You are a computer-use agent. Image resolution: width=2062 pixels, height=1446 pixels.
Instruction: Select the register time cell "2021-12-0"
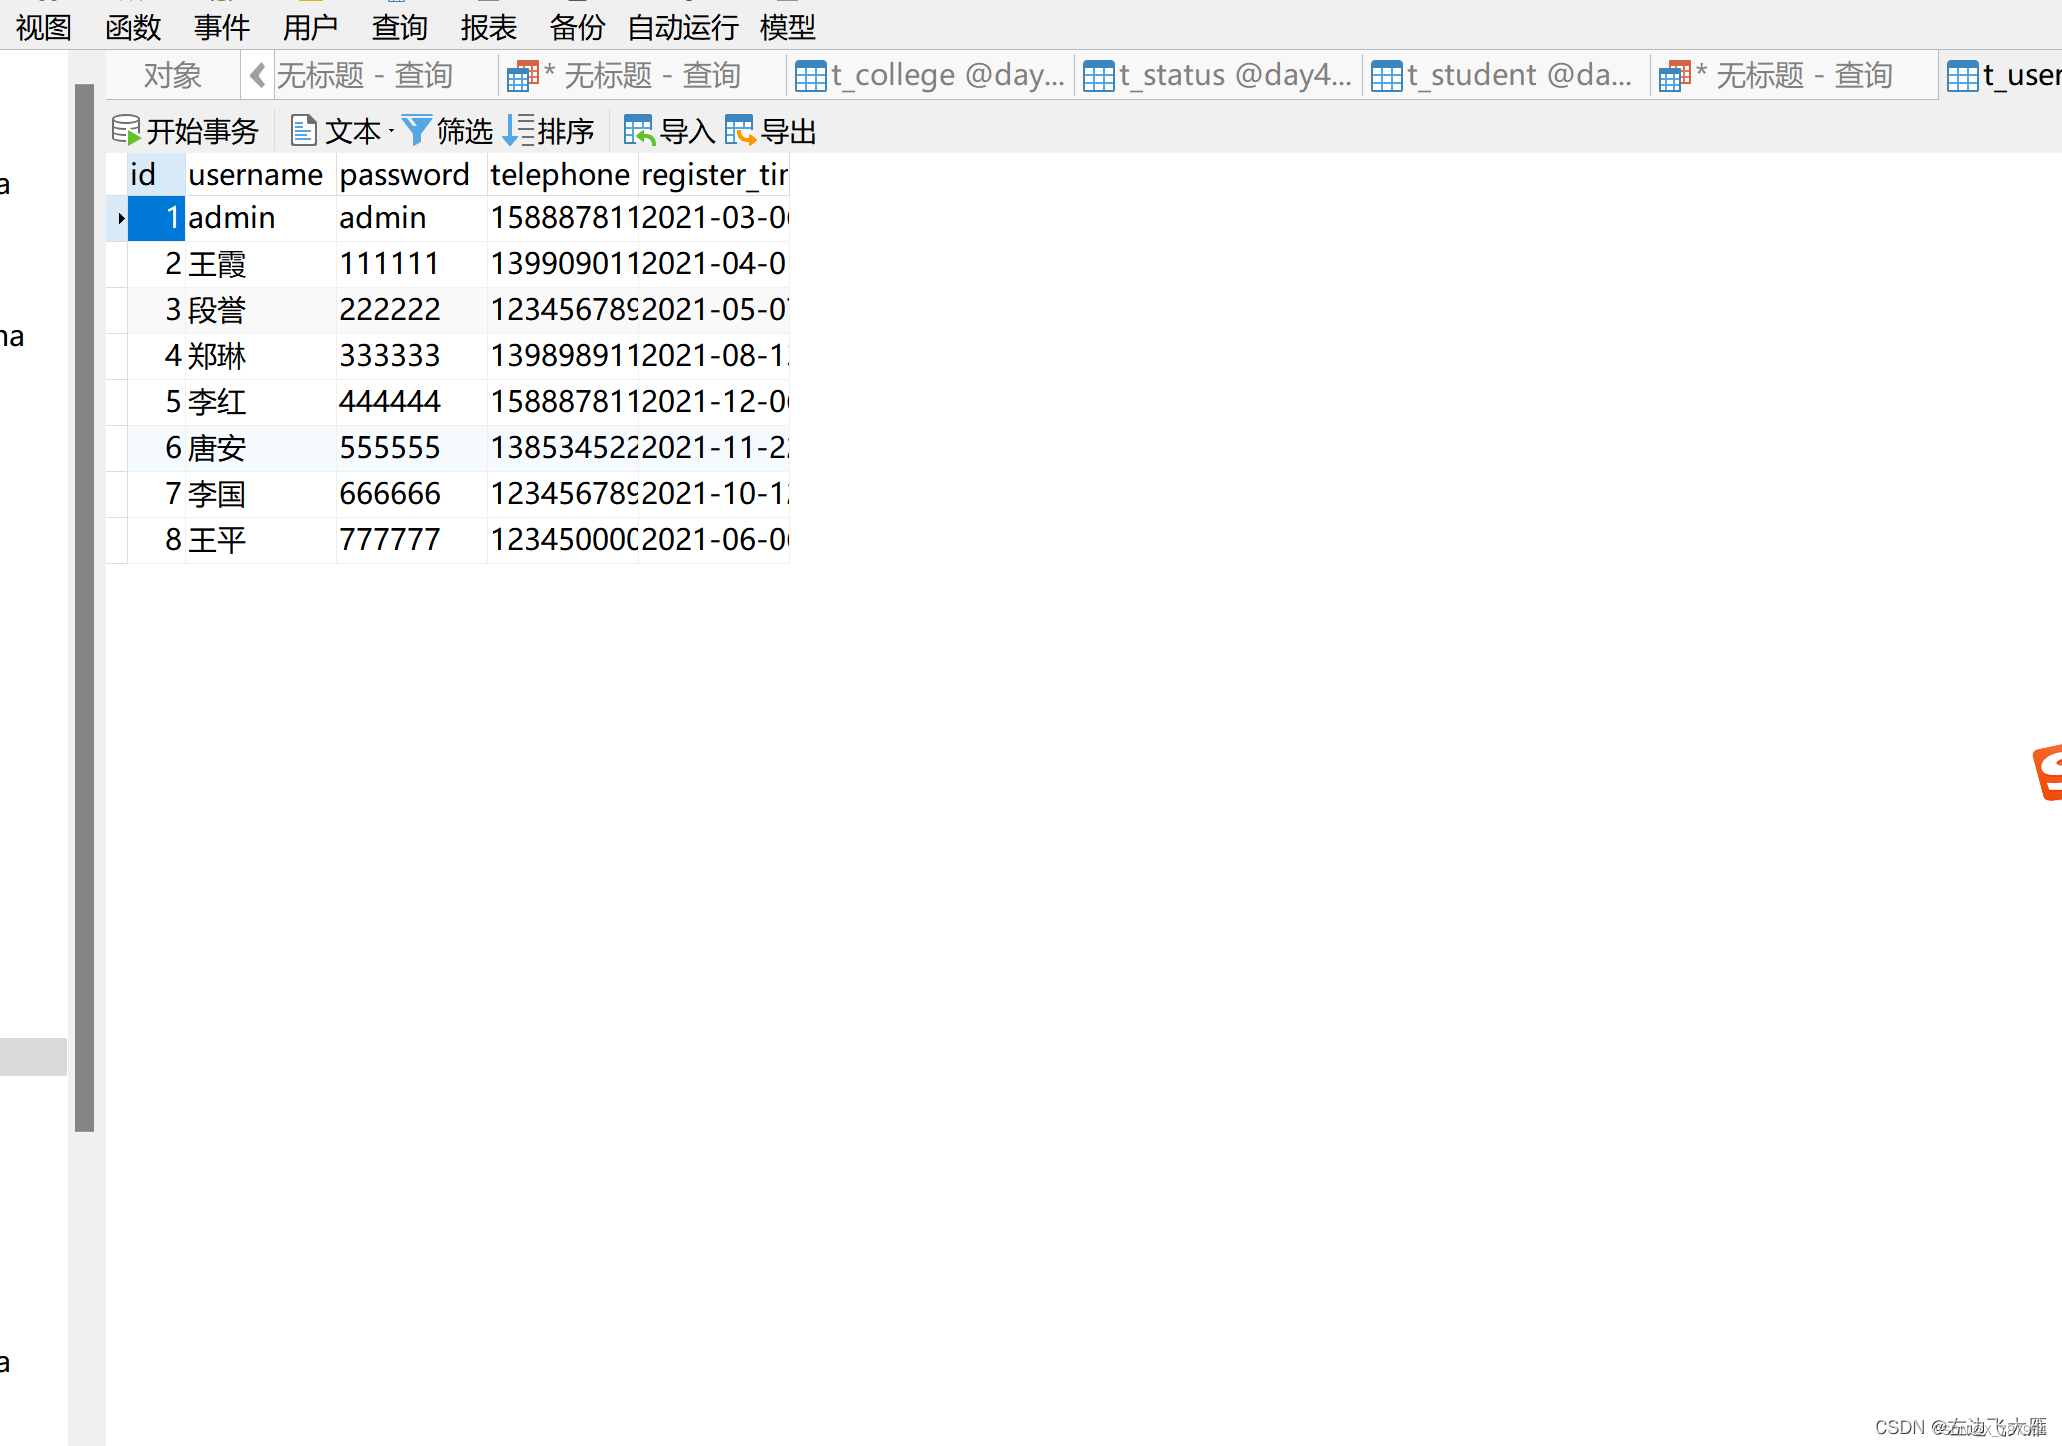[714, 402]
